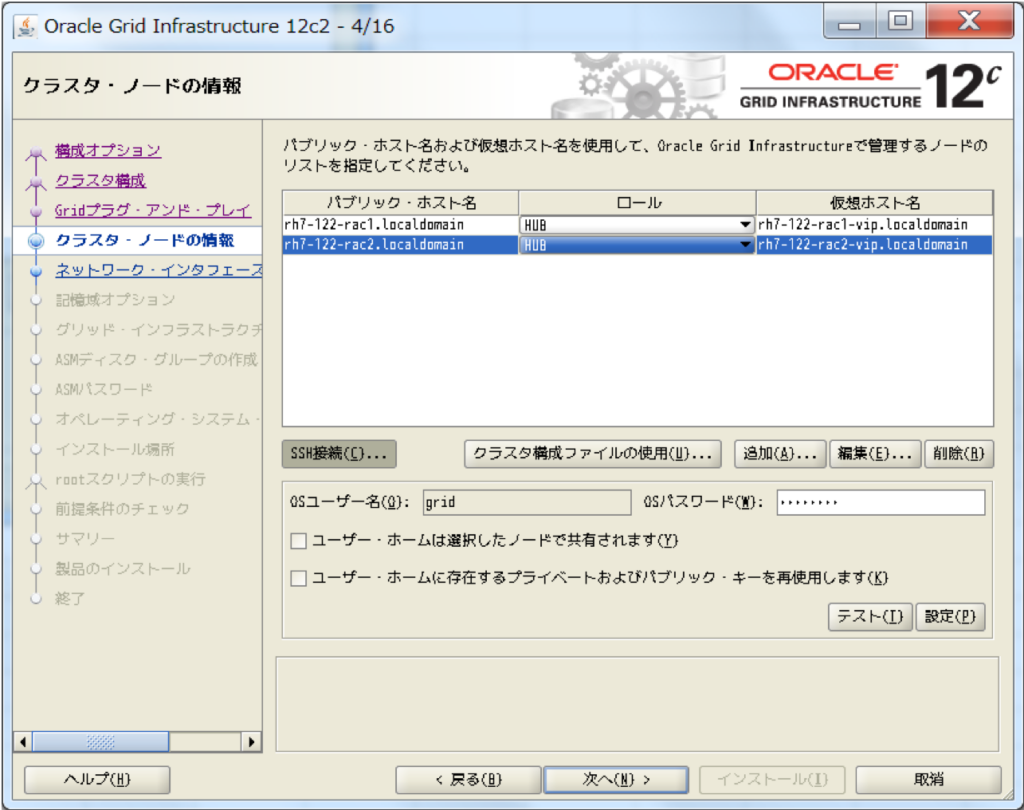Image resolution: width=1024 pixels, height=810 pixels.
Task: Click 編集 to edit selected node
Action: click(x=874, y=454)
